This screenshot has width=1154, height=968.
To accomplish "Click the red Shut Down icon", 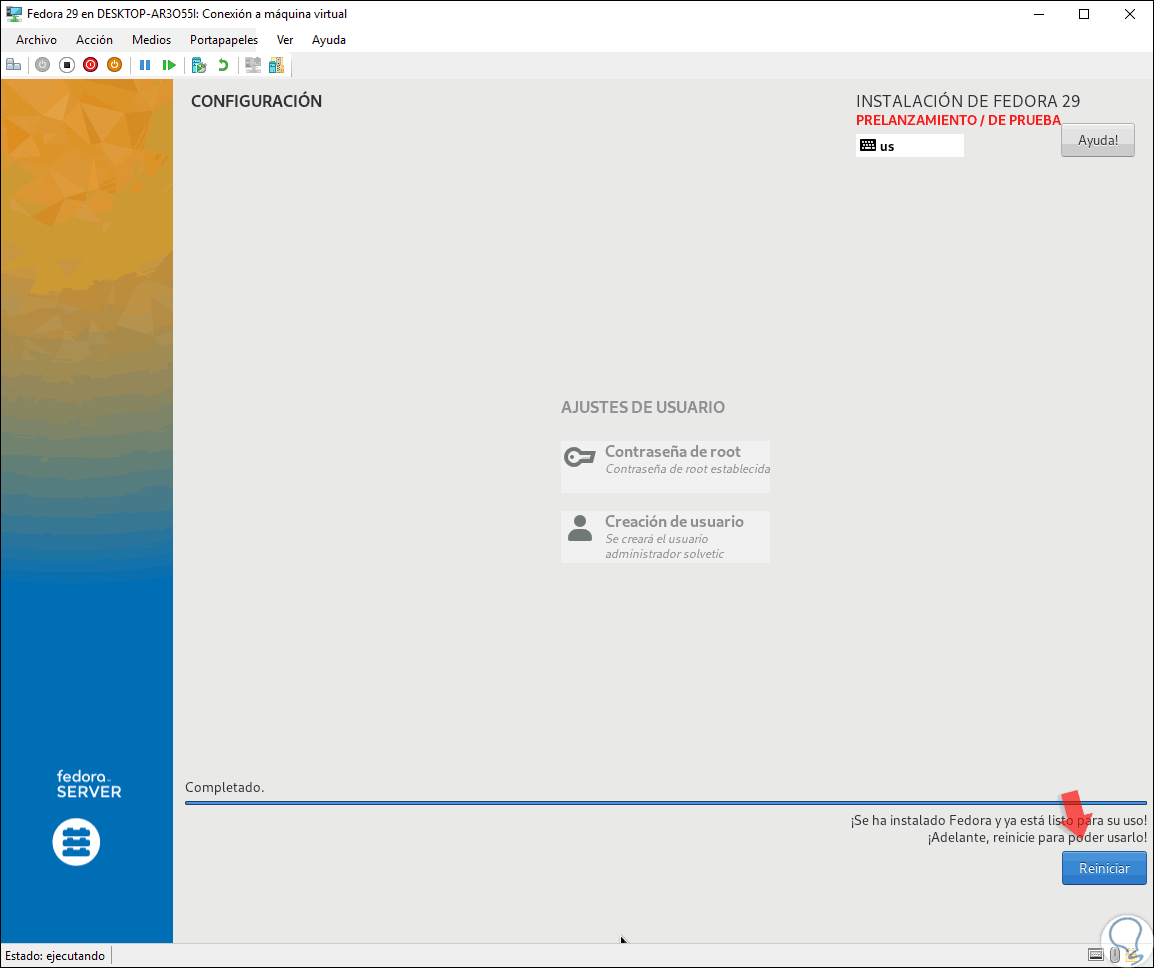I will click(91, 65).
